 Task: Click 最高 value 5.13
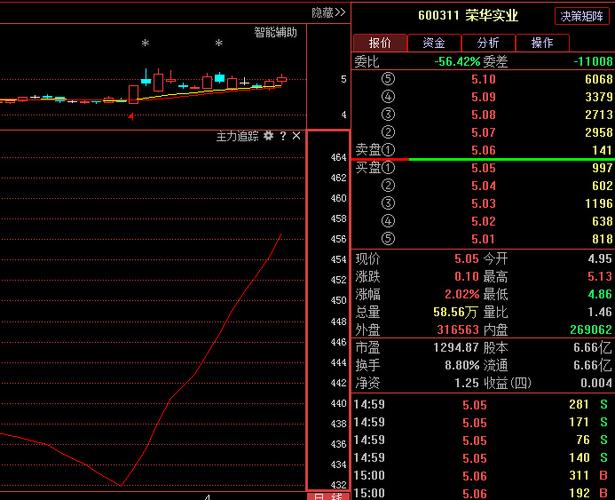(600, 276)
